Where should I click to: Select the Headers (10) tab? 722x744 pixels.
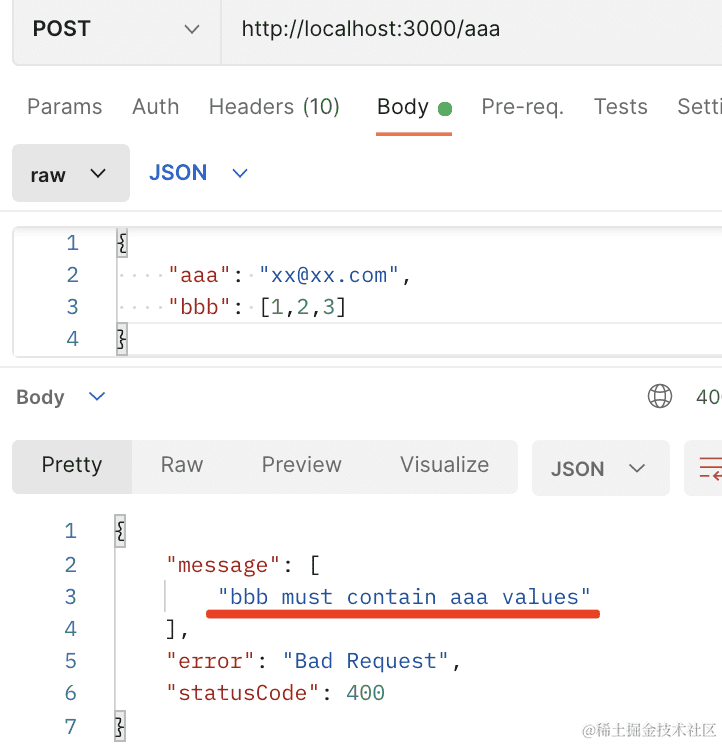click(x=274, y=107)
